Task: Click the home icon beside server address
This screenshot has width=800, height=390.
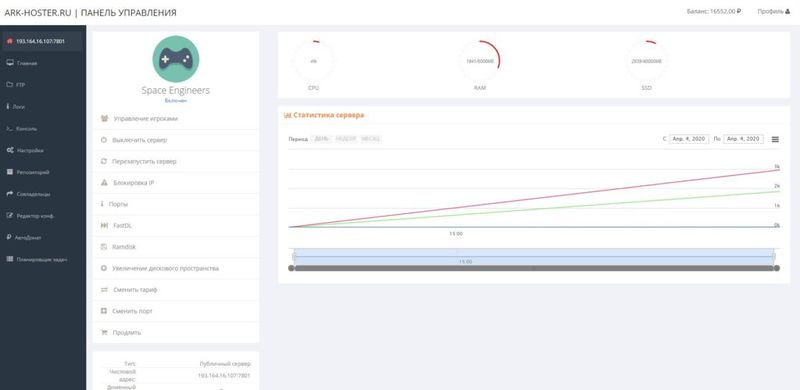Action: tap(10, 41)
